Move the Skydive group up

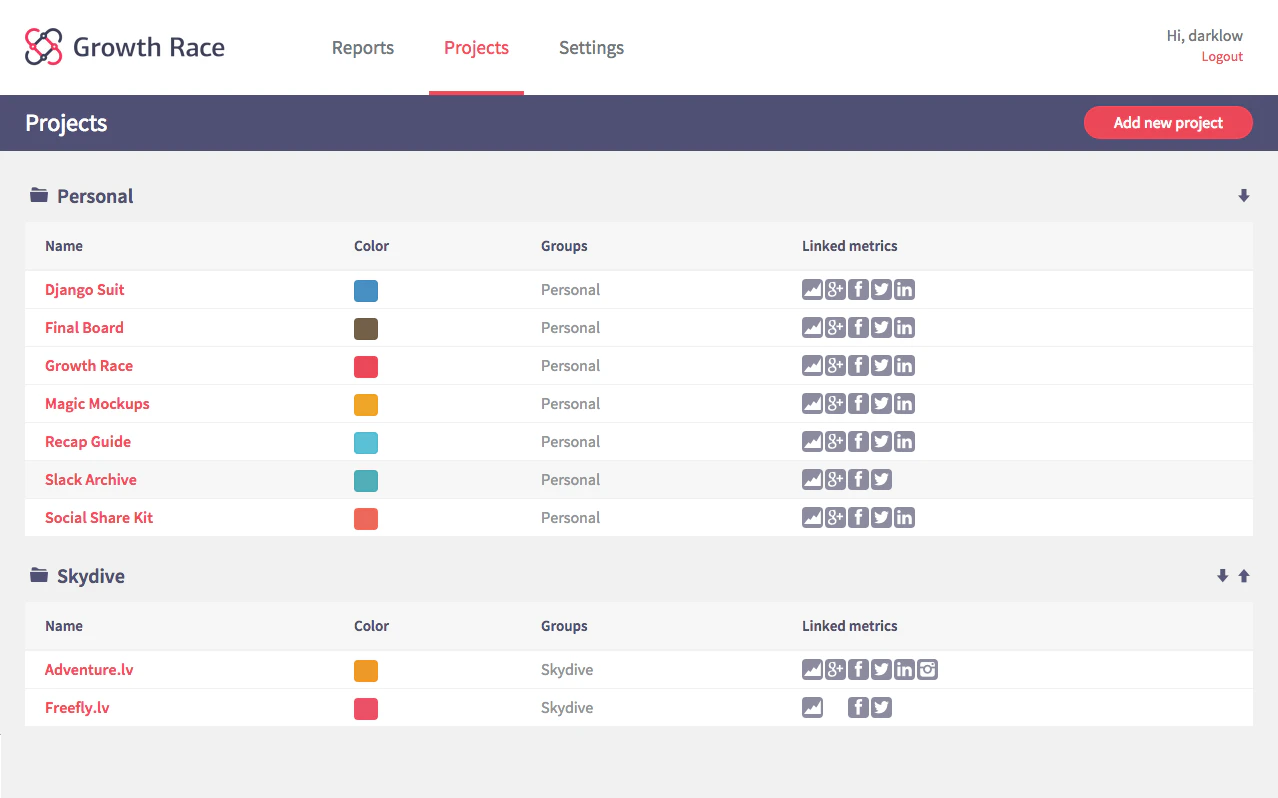1243,575
